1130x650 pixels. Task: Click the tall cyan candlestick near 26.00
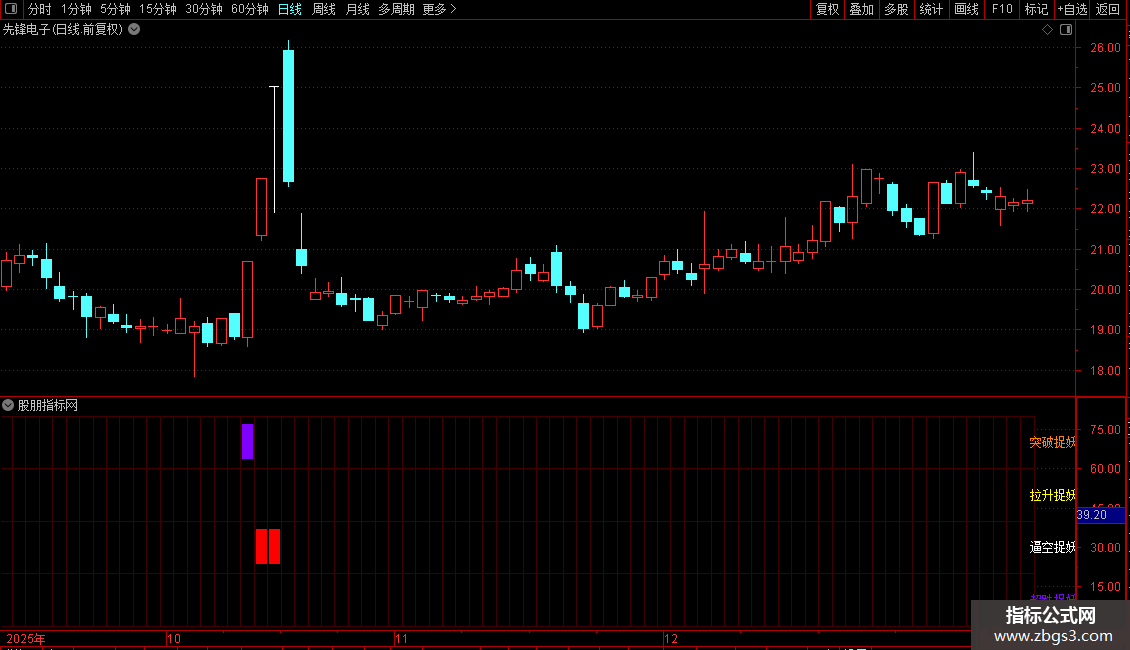[x=288, y=115]
